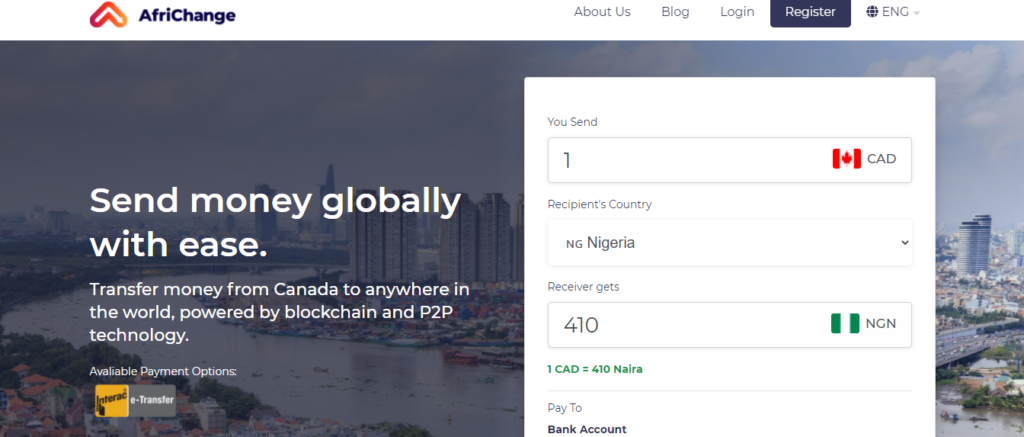Open the Login link
Viewport: 1024px width, 437px height.
[737, 12]
